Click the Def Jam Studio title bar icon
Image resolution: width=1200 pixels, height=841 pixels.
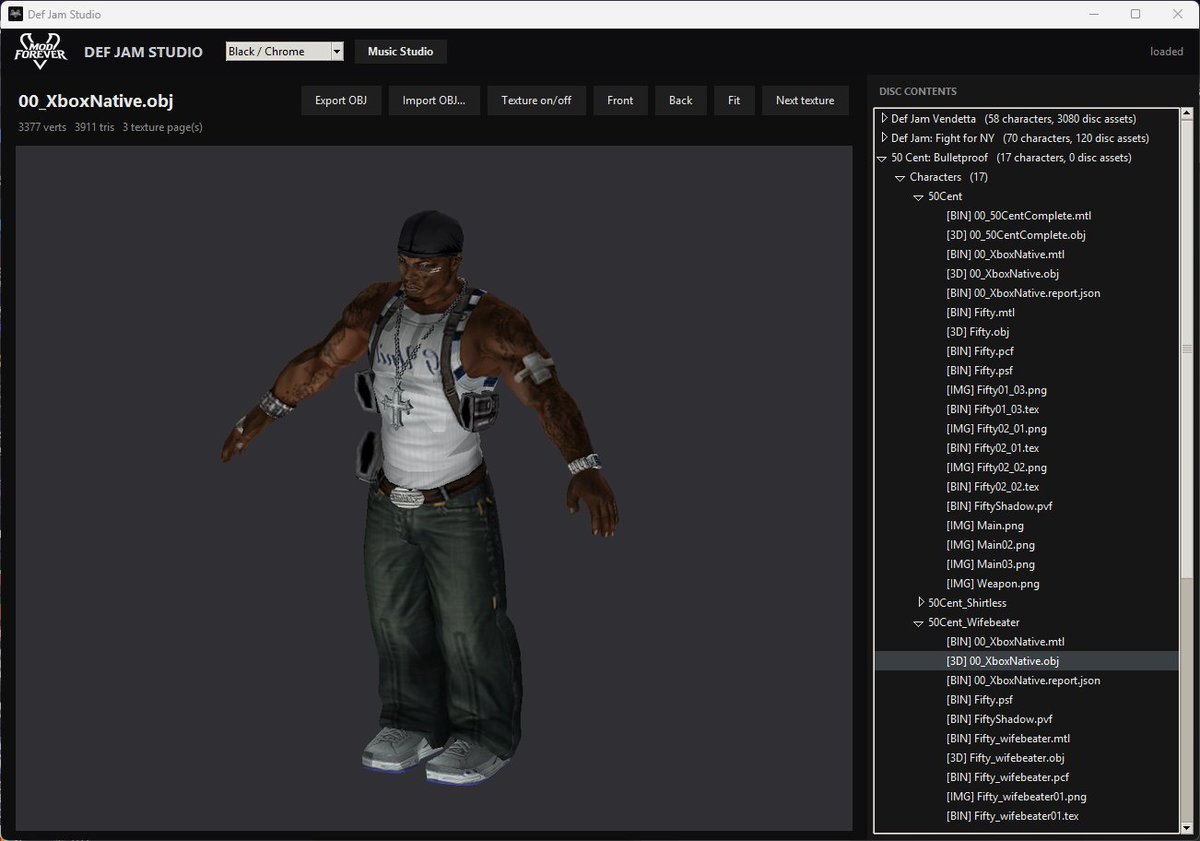pyautogui.click(x=16, y=14)
